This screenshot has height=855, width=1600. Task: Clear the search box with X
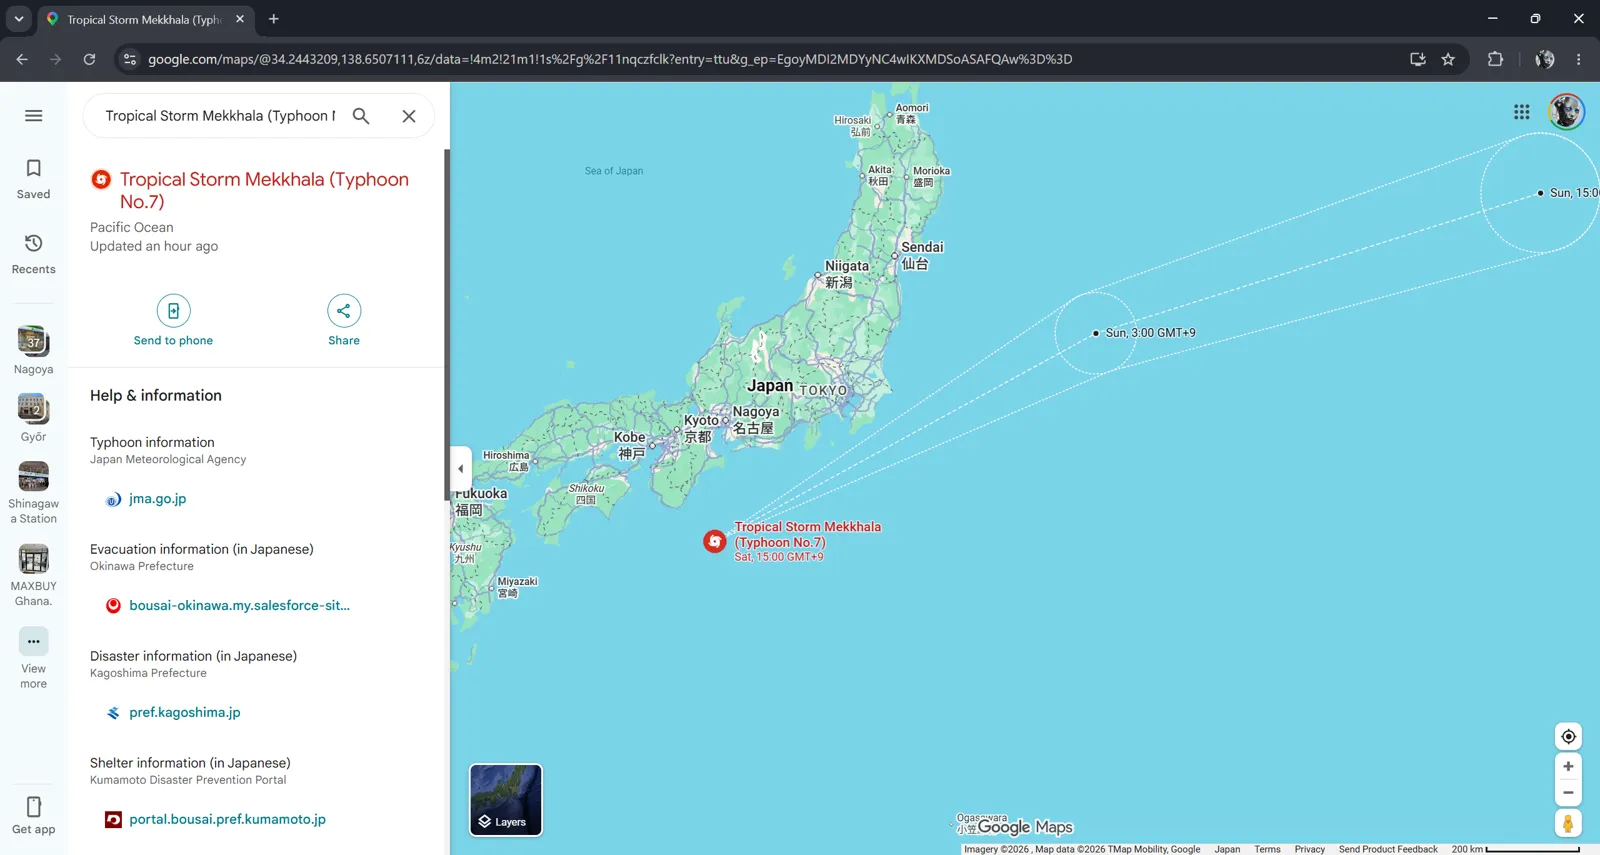pos(409,116)
